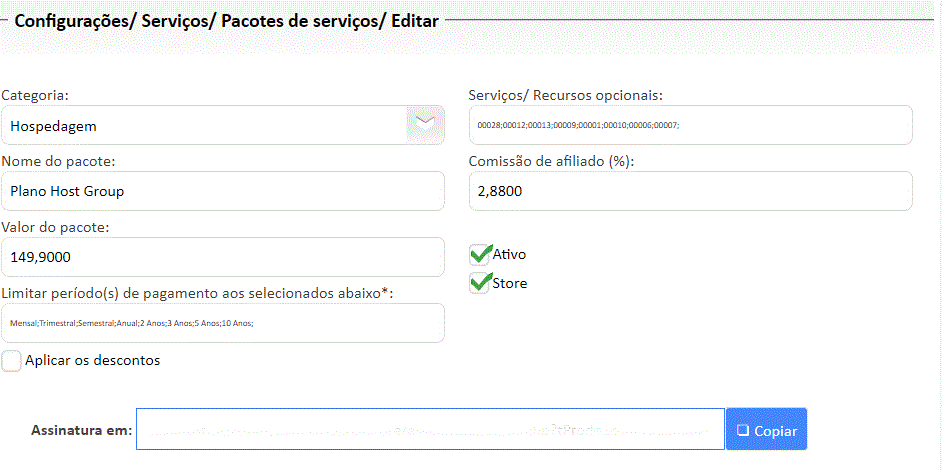Click the copy icon inside Copiar button
Image resolution: width=942 pixels, height=471 pixels.
pos(742,430)
